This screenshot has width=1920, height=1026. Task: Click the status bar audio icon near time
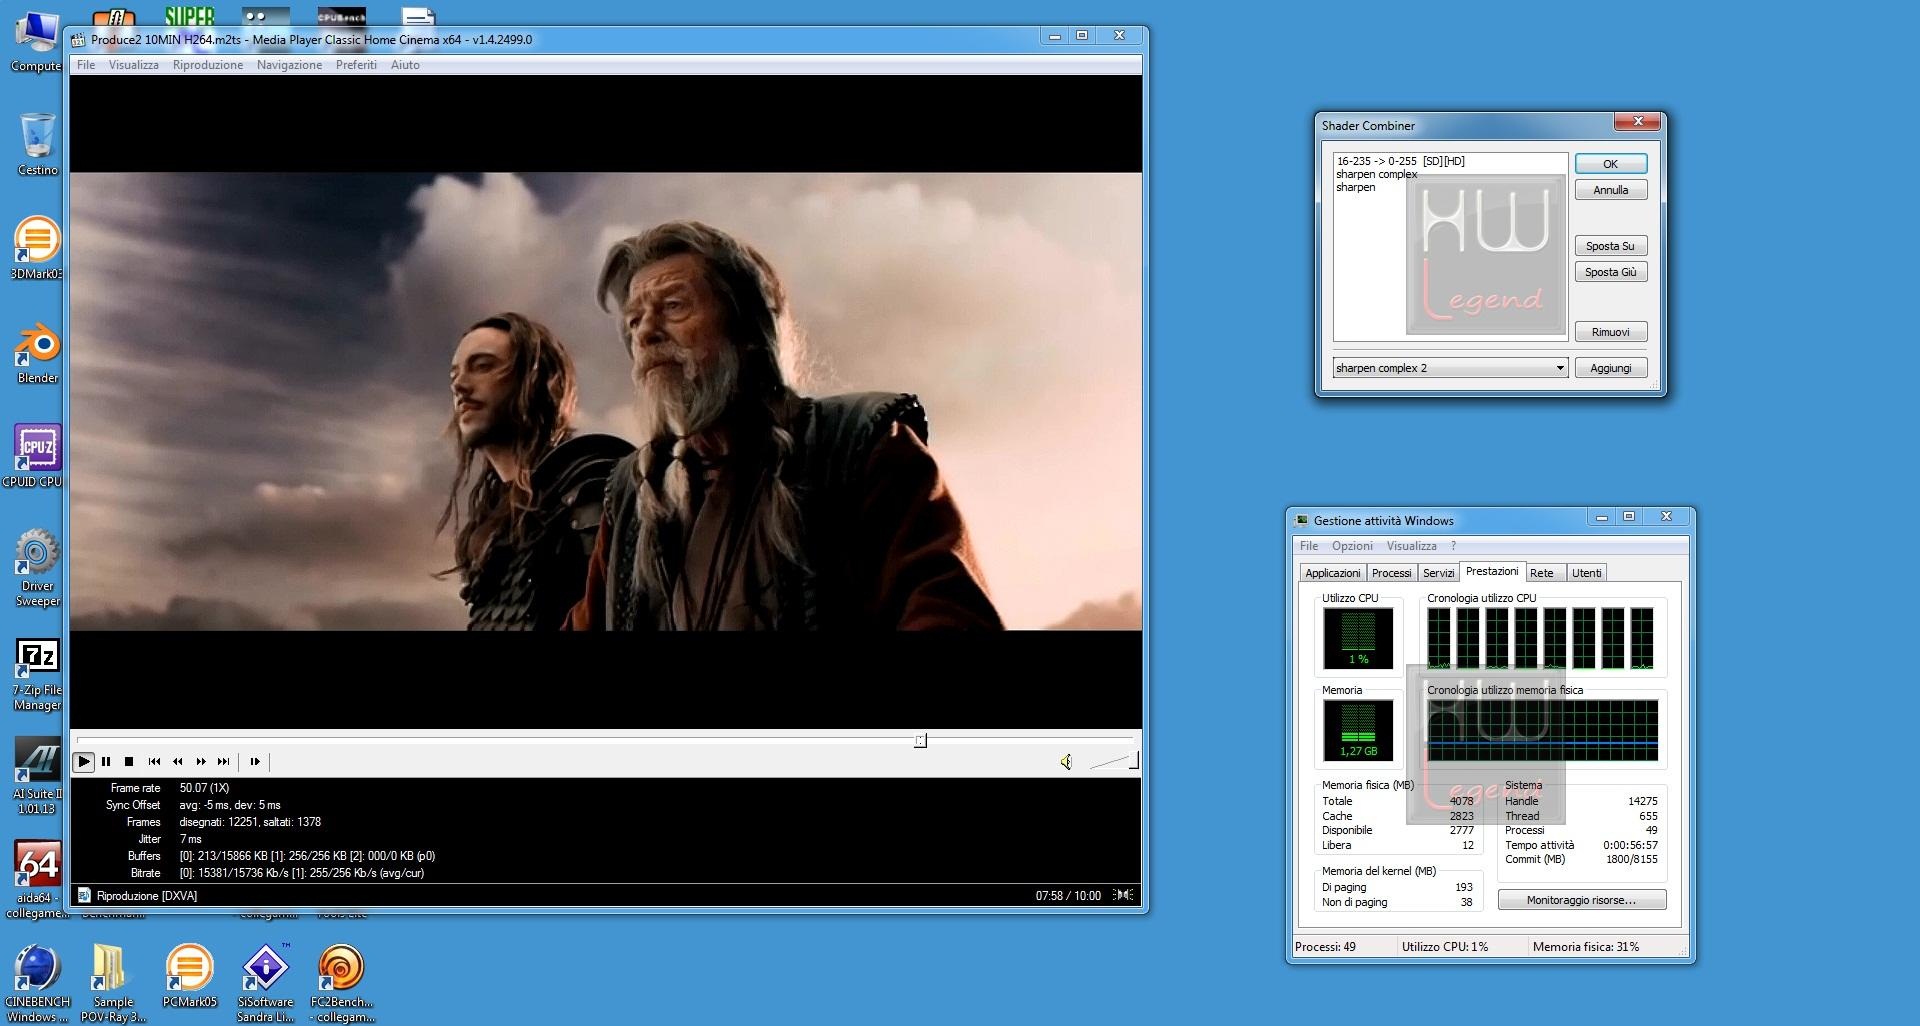[x=1123, y=895]
